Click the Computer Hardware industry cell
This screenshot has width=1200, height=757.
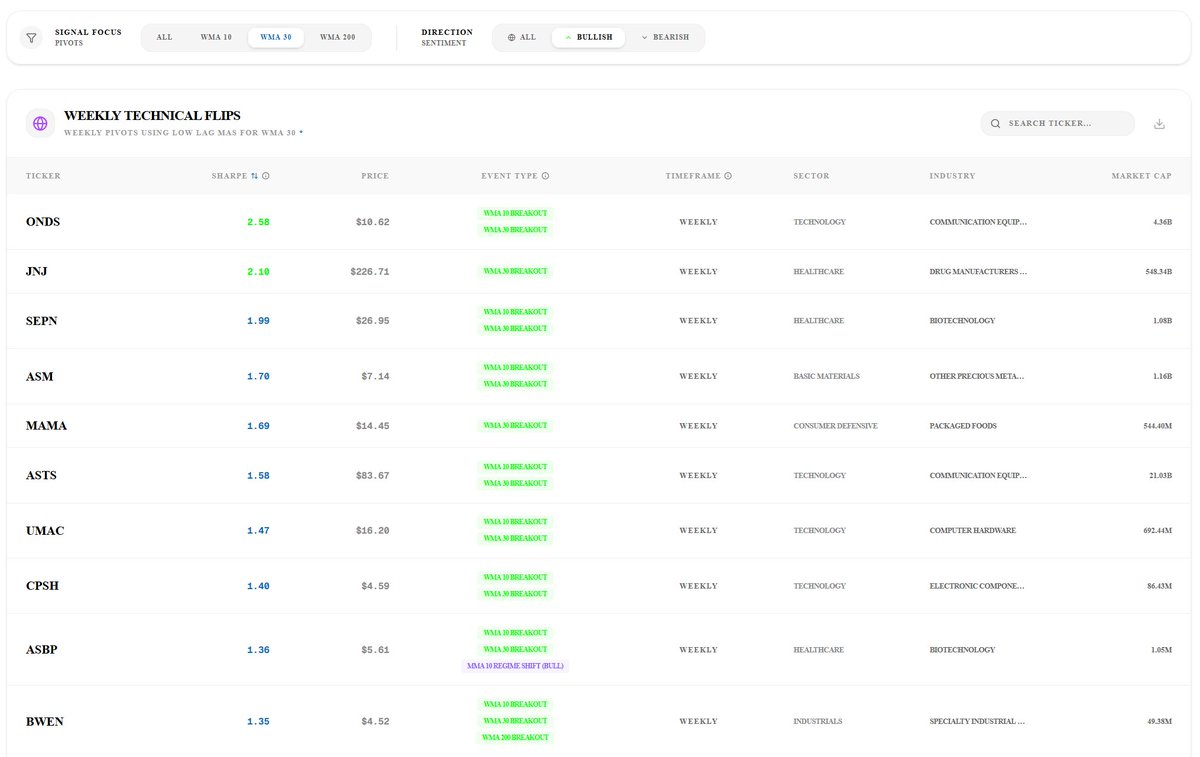972,531
